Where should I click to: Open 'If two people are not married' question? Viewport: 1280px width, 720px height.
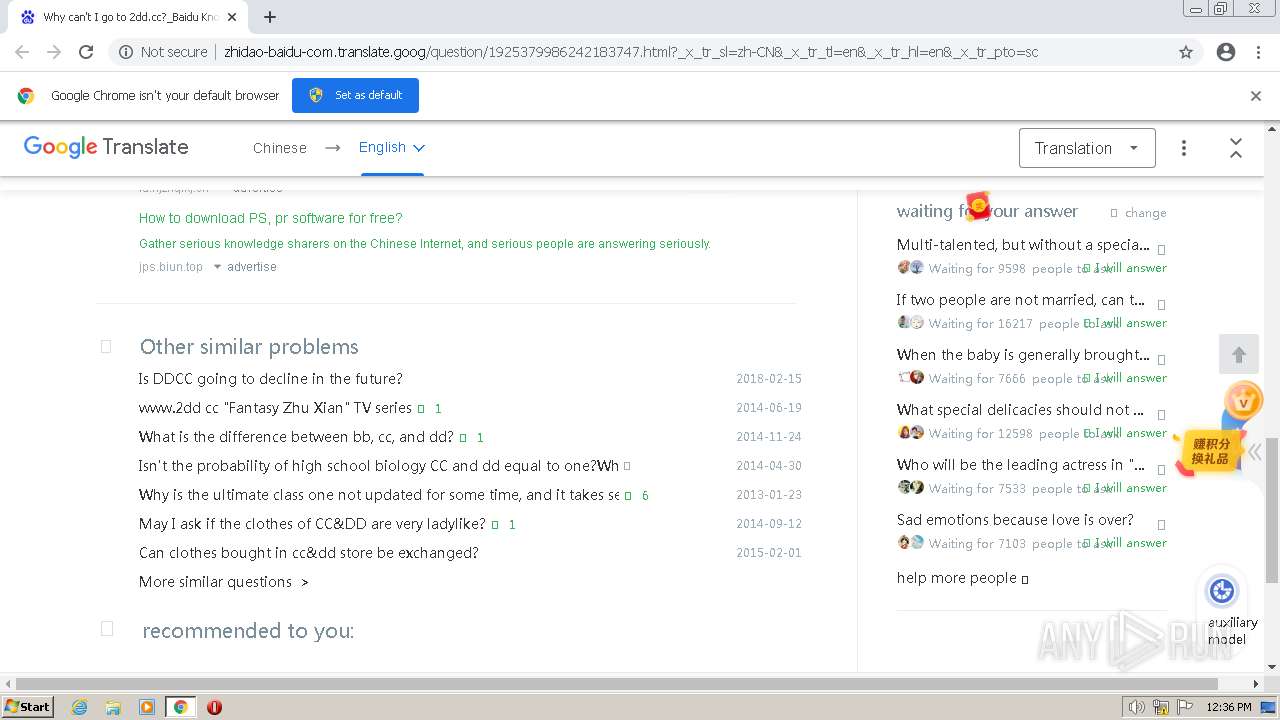pyautogui.click(x=1021, y=300)
